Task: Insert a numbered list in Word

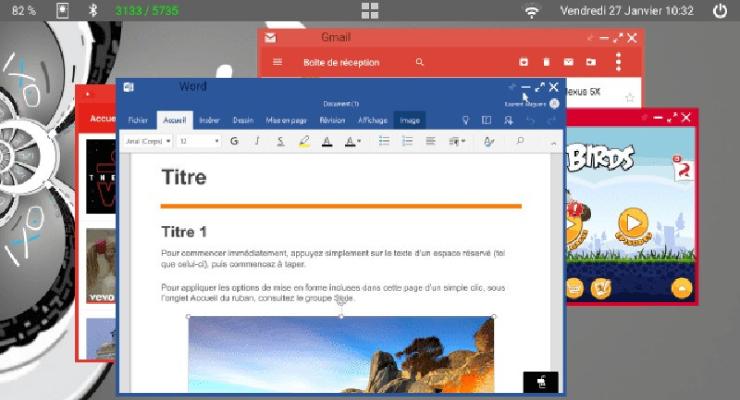Action: [407, 141]
